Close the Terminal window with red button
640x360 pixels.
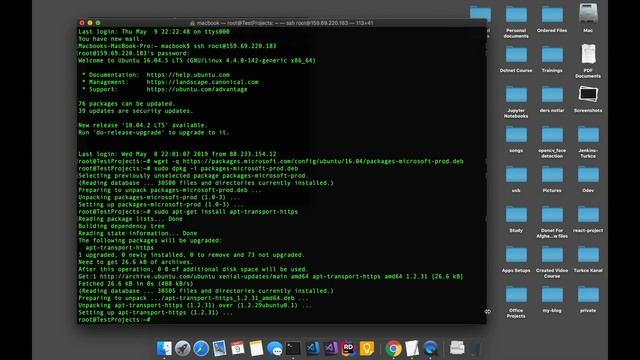tap(82, 23)
